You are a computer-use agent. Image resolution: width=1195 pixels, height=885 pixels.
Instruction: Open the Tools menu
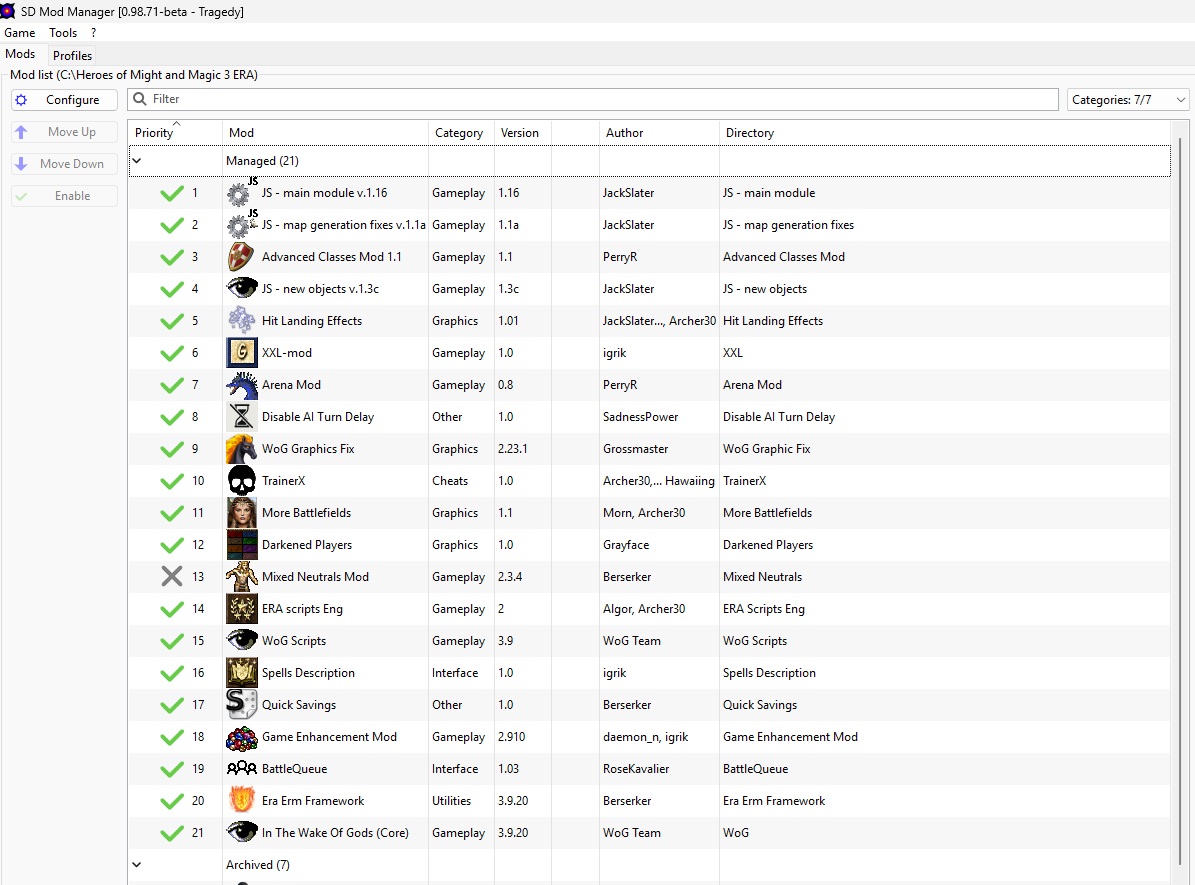coord(63,33)
